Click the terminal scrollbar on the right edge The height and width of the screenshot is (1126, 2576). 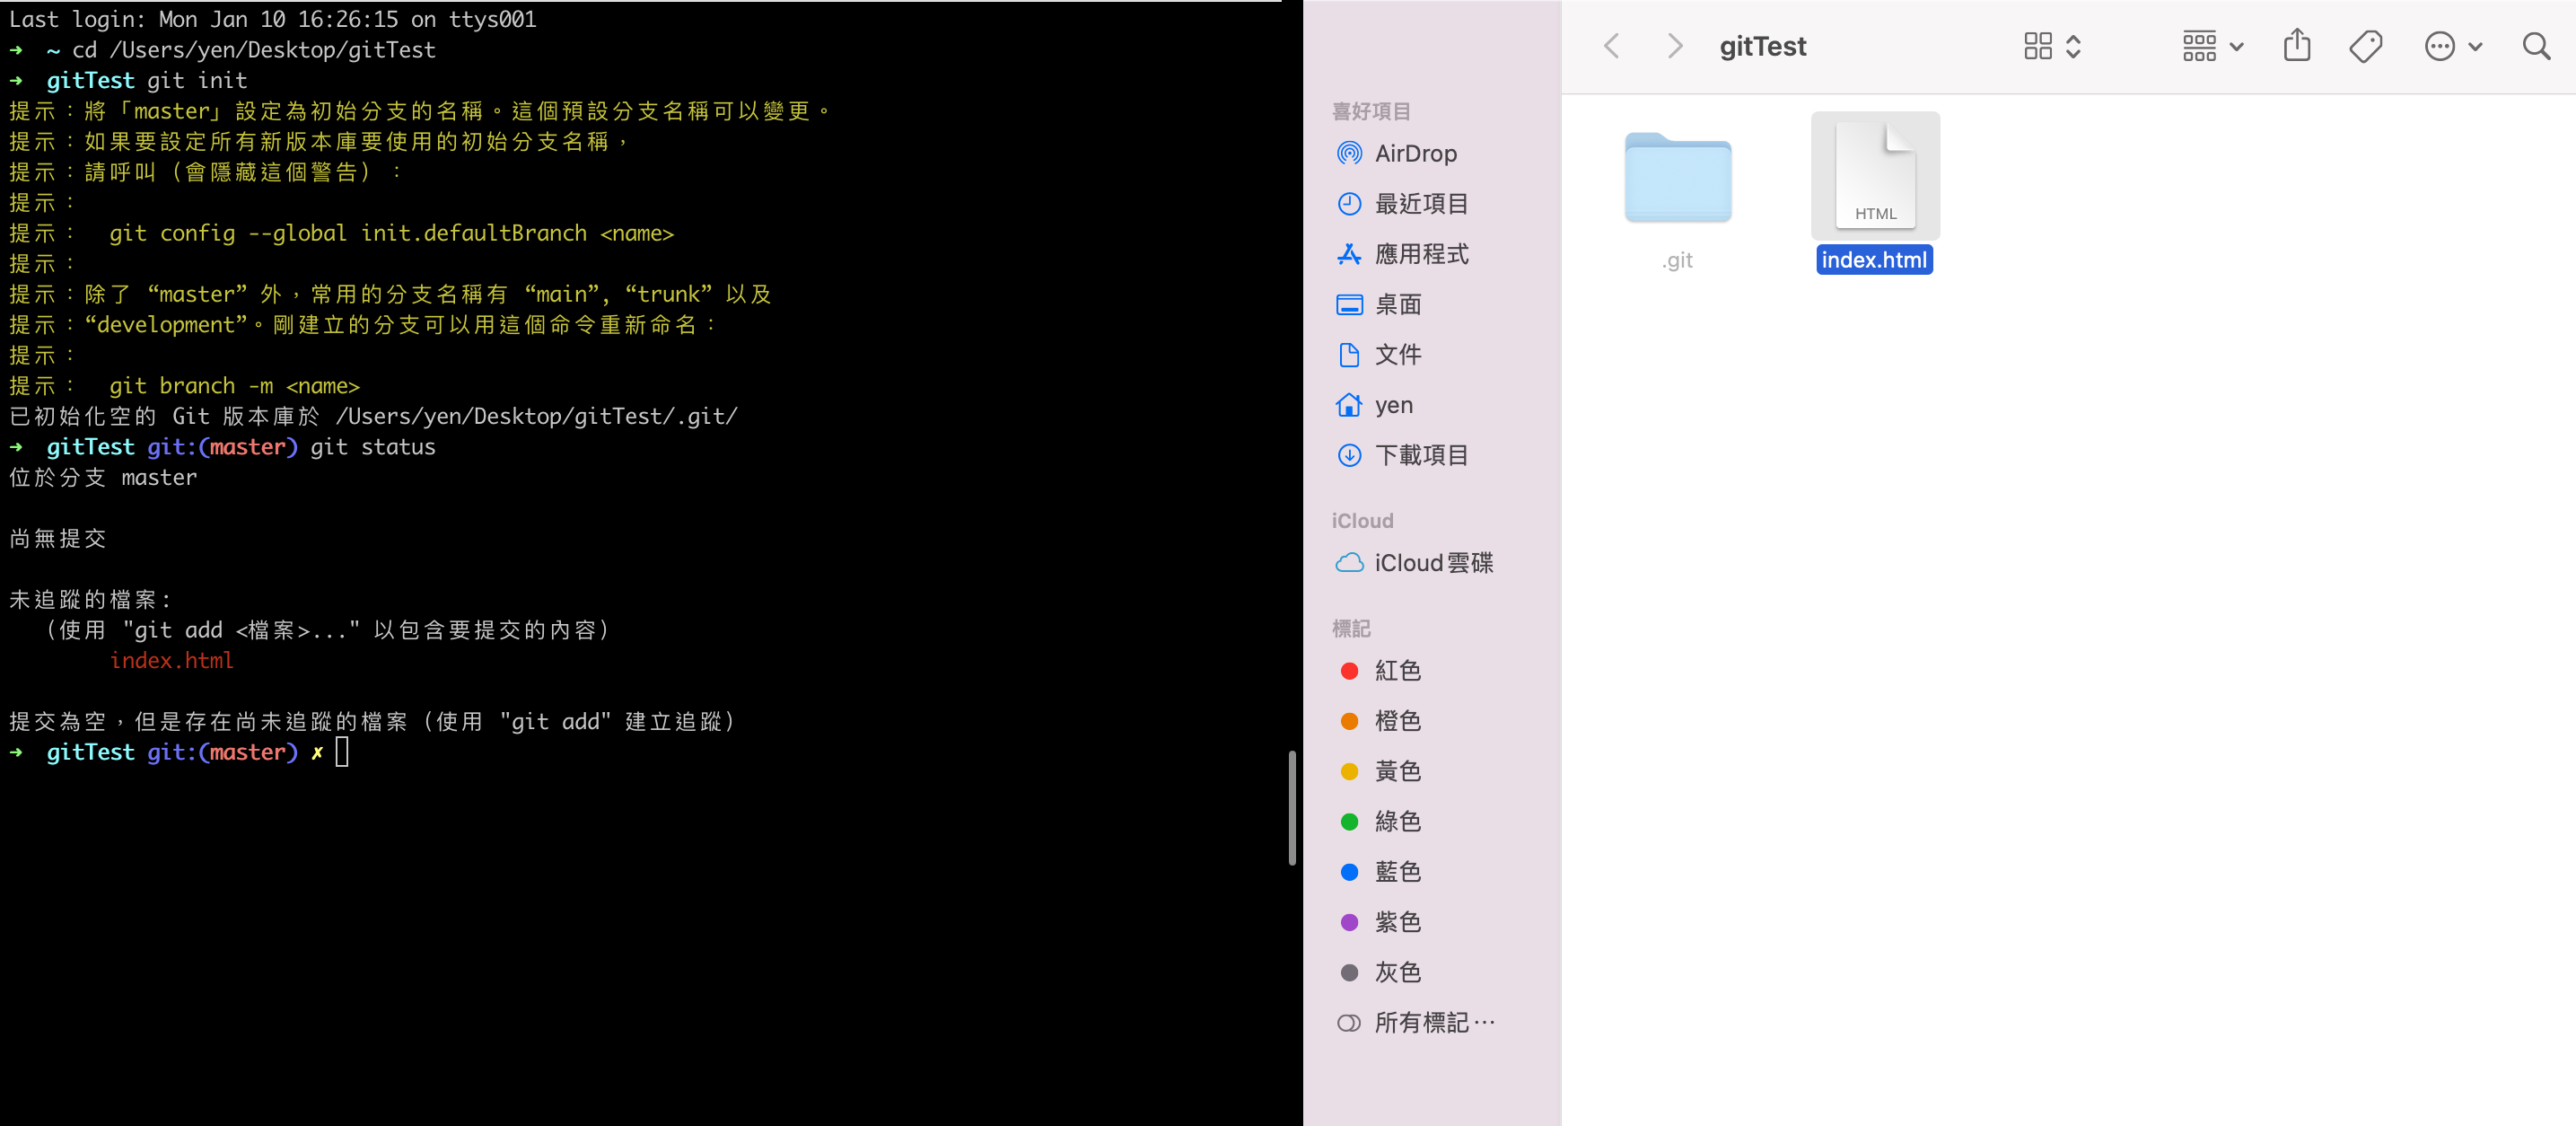(x=1293, y=800)
